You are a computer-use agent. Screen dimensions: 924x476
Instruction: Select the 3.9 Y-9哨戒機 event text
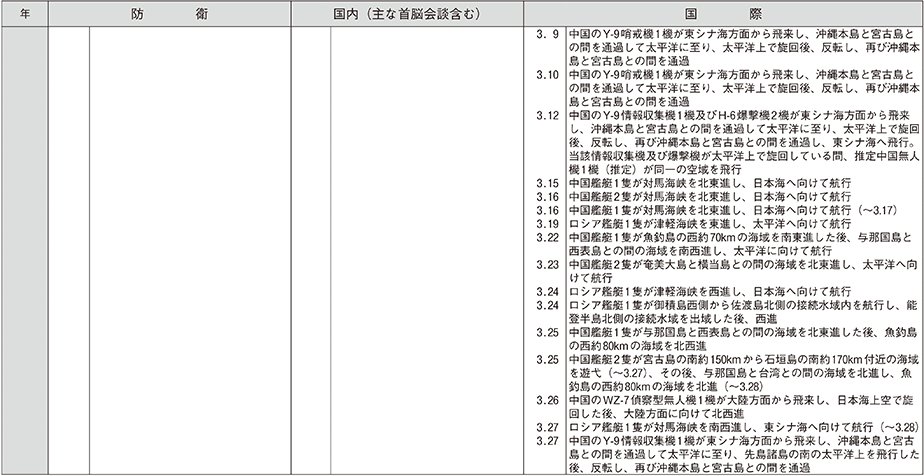click(x=744, y=48)
